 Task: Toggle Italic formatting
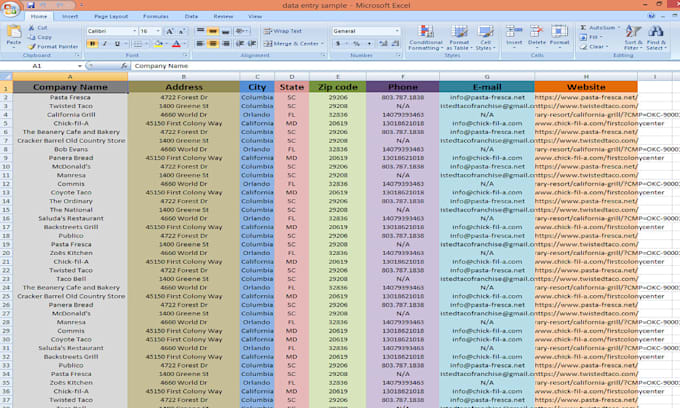pos(105,44)
